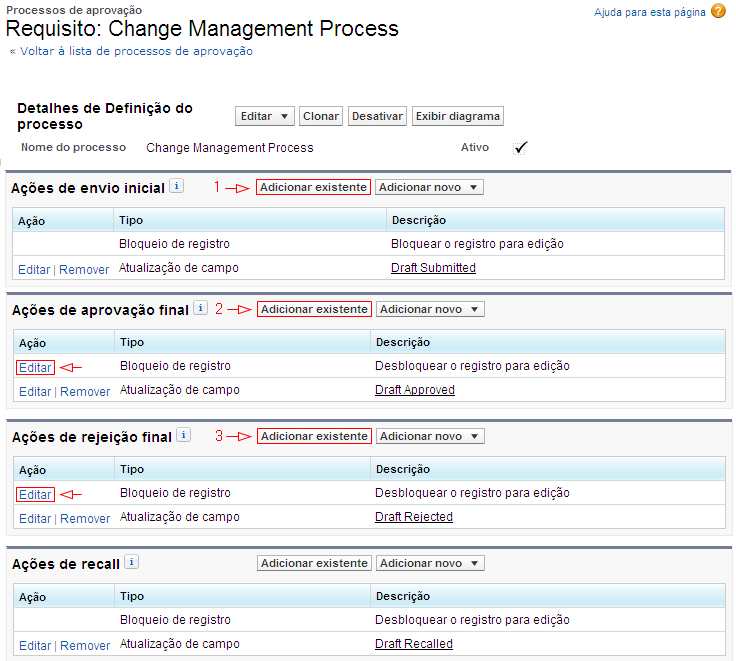Click Adicionar existente in recall section

pos(314,563)
